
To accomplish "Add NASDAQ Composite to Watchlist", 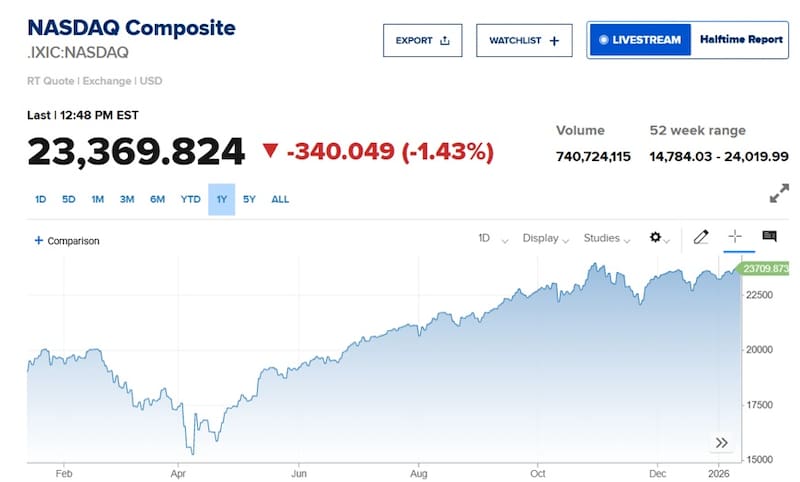I will (524, 41).
